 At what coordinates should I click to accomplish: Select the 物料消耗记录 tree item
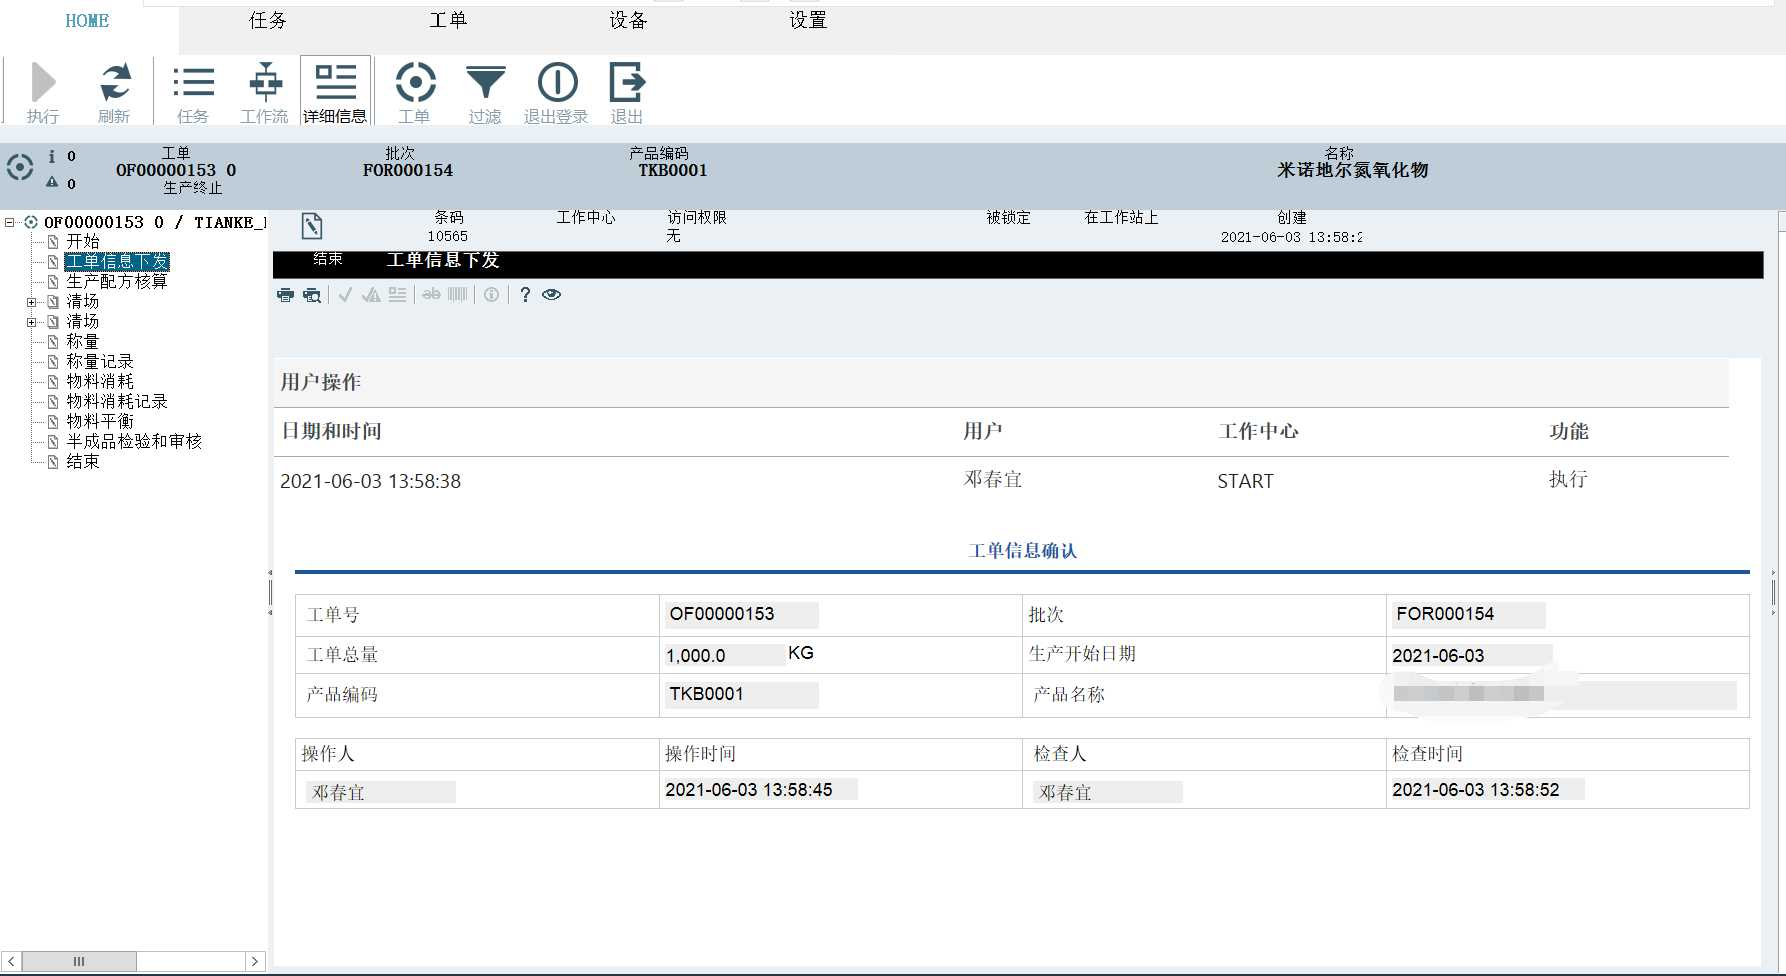tap(117, 402)
